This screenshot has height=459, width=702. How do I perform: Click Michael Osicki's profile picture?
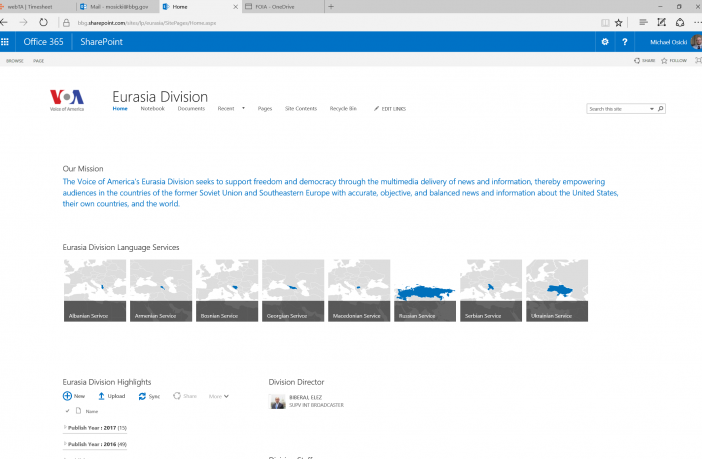696,42
